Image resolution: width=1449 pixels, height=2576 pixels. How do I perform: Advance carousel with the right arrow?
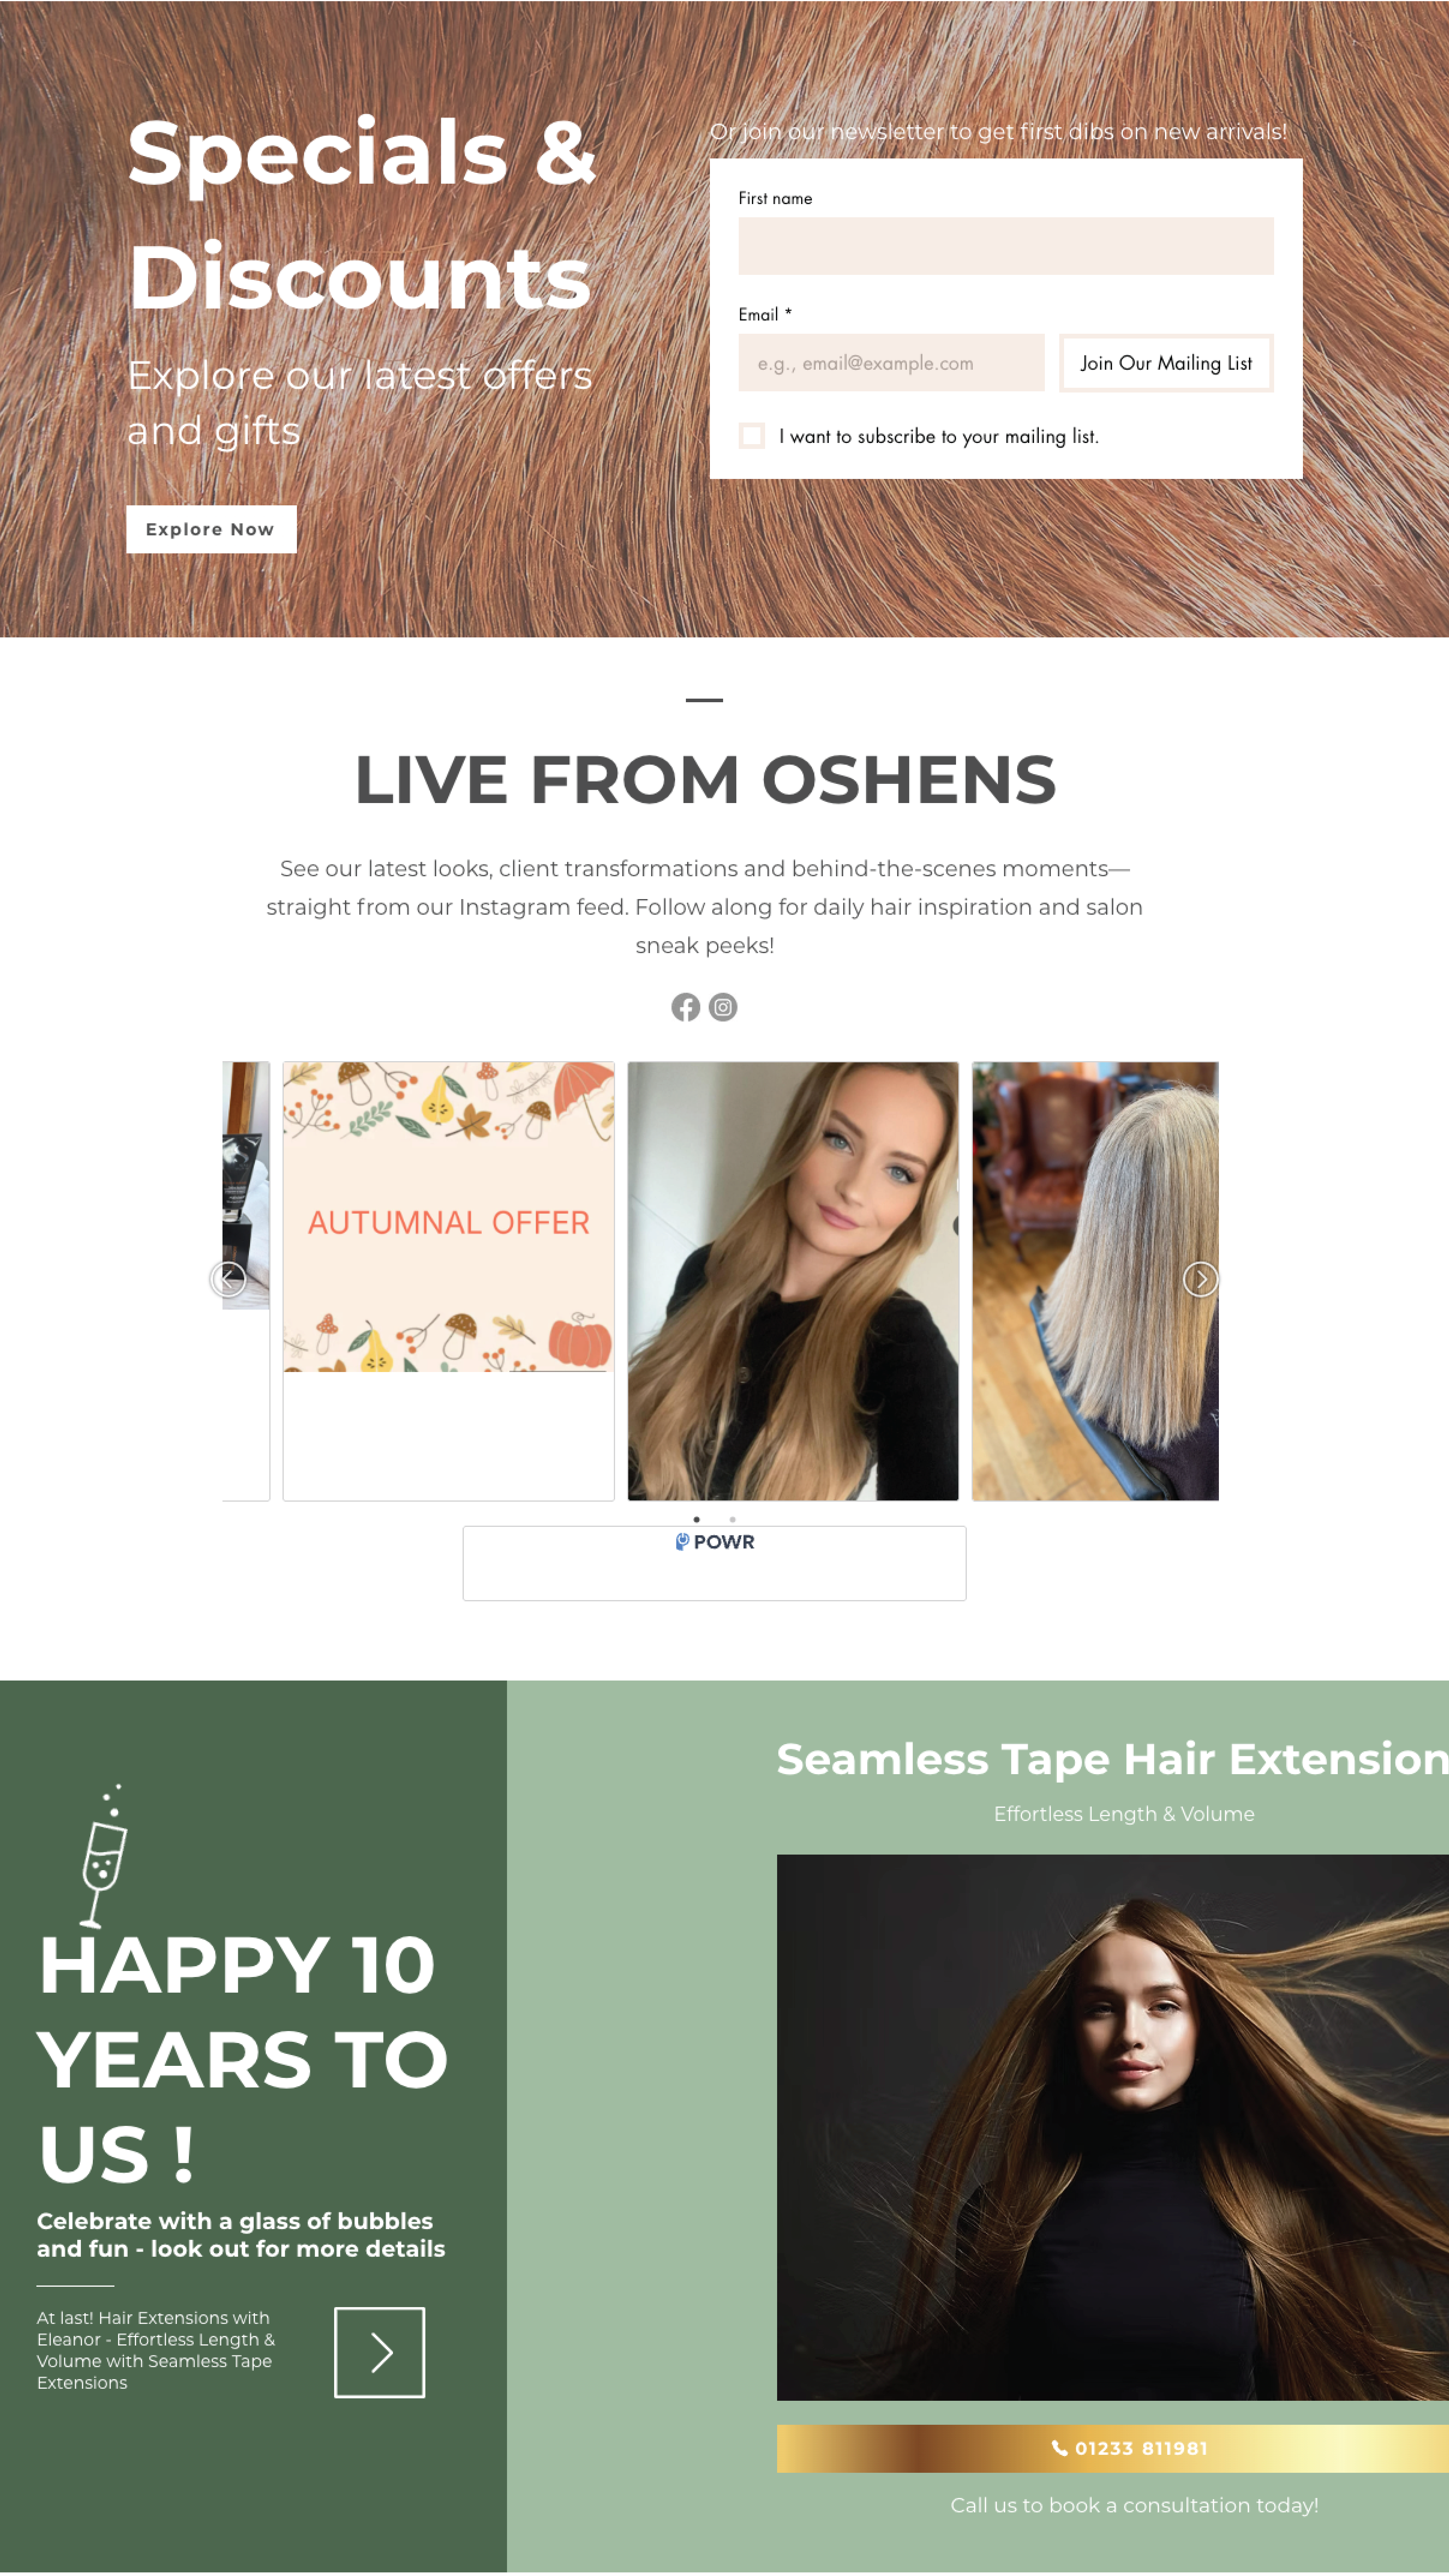(1200, 1279)
